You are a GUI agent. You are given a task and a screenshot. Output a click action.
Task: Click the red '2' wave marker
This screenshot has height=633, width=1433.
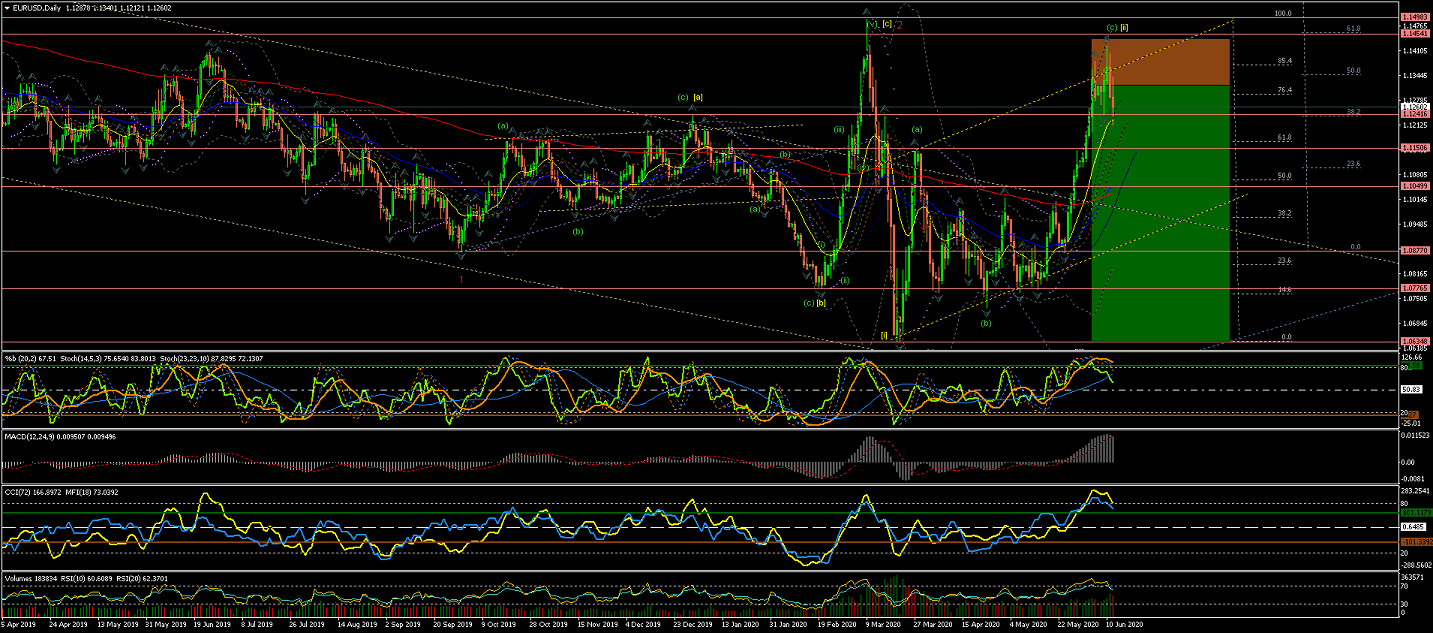(x=898, y=26)
